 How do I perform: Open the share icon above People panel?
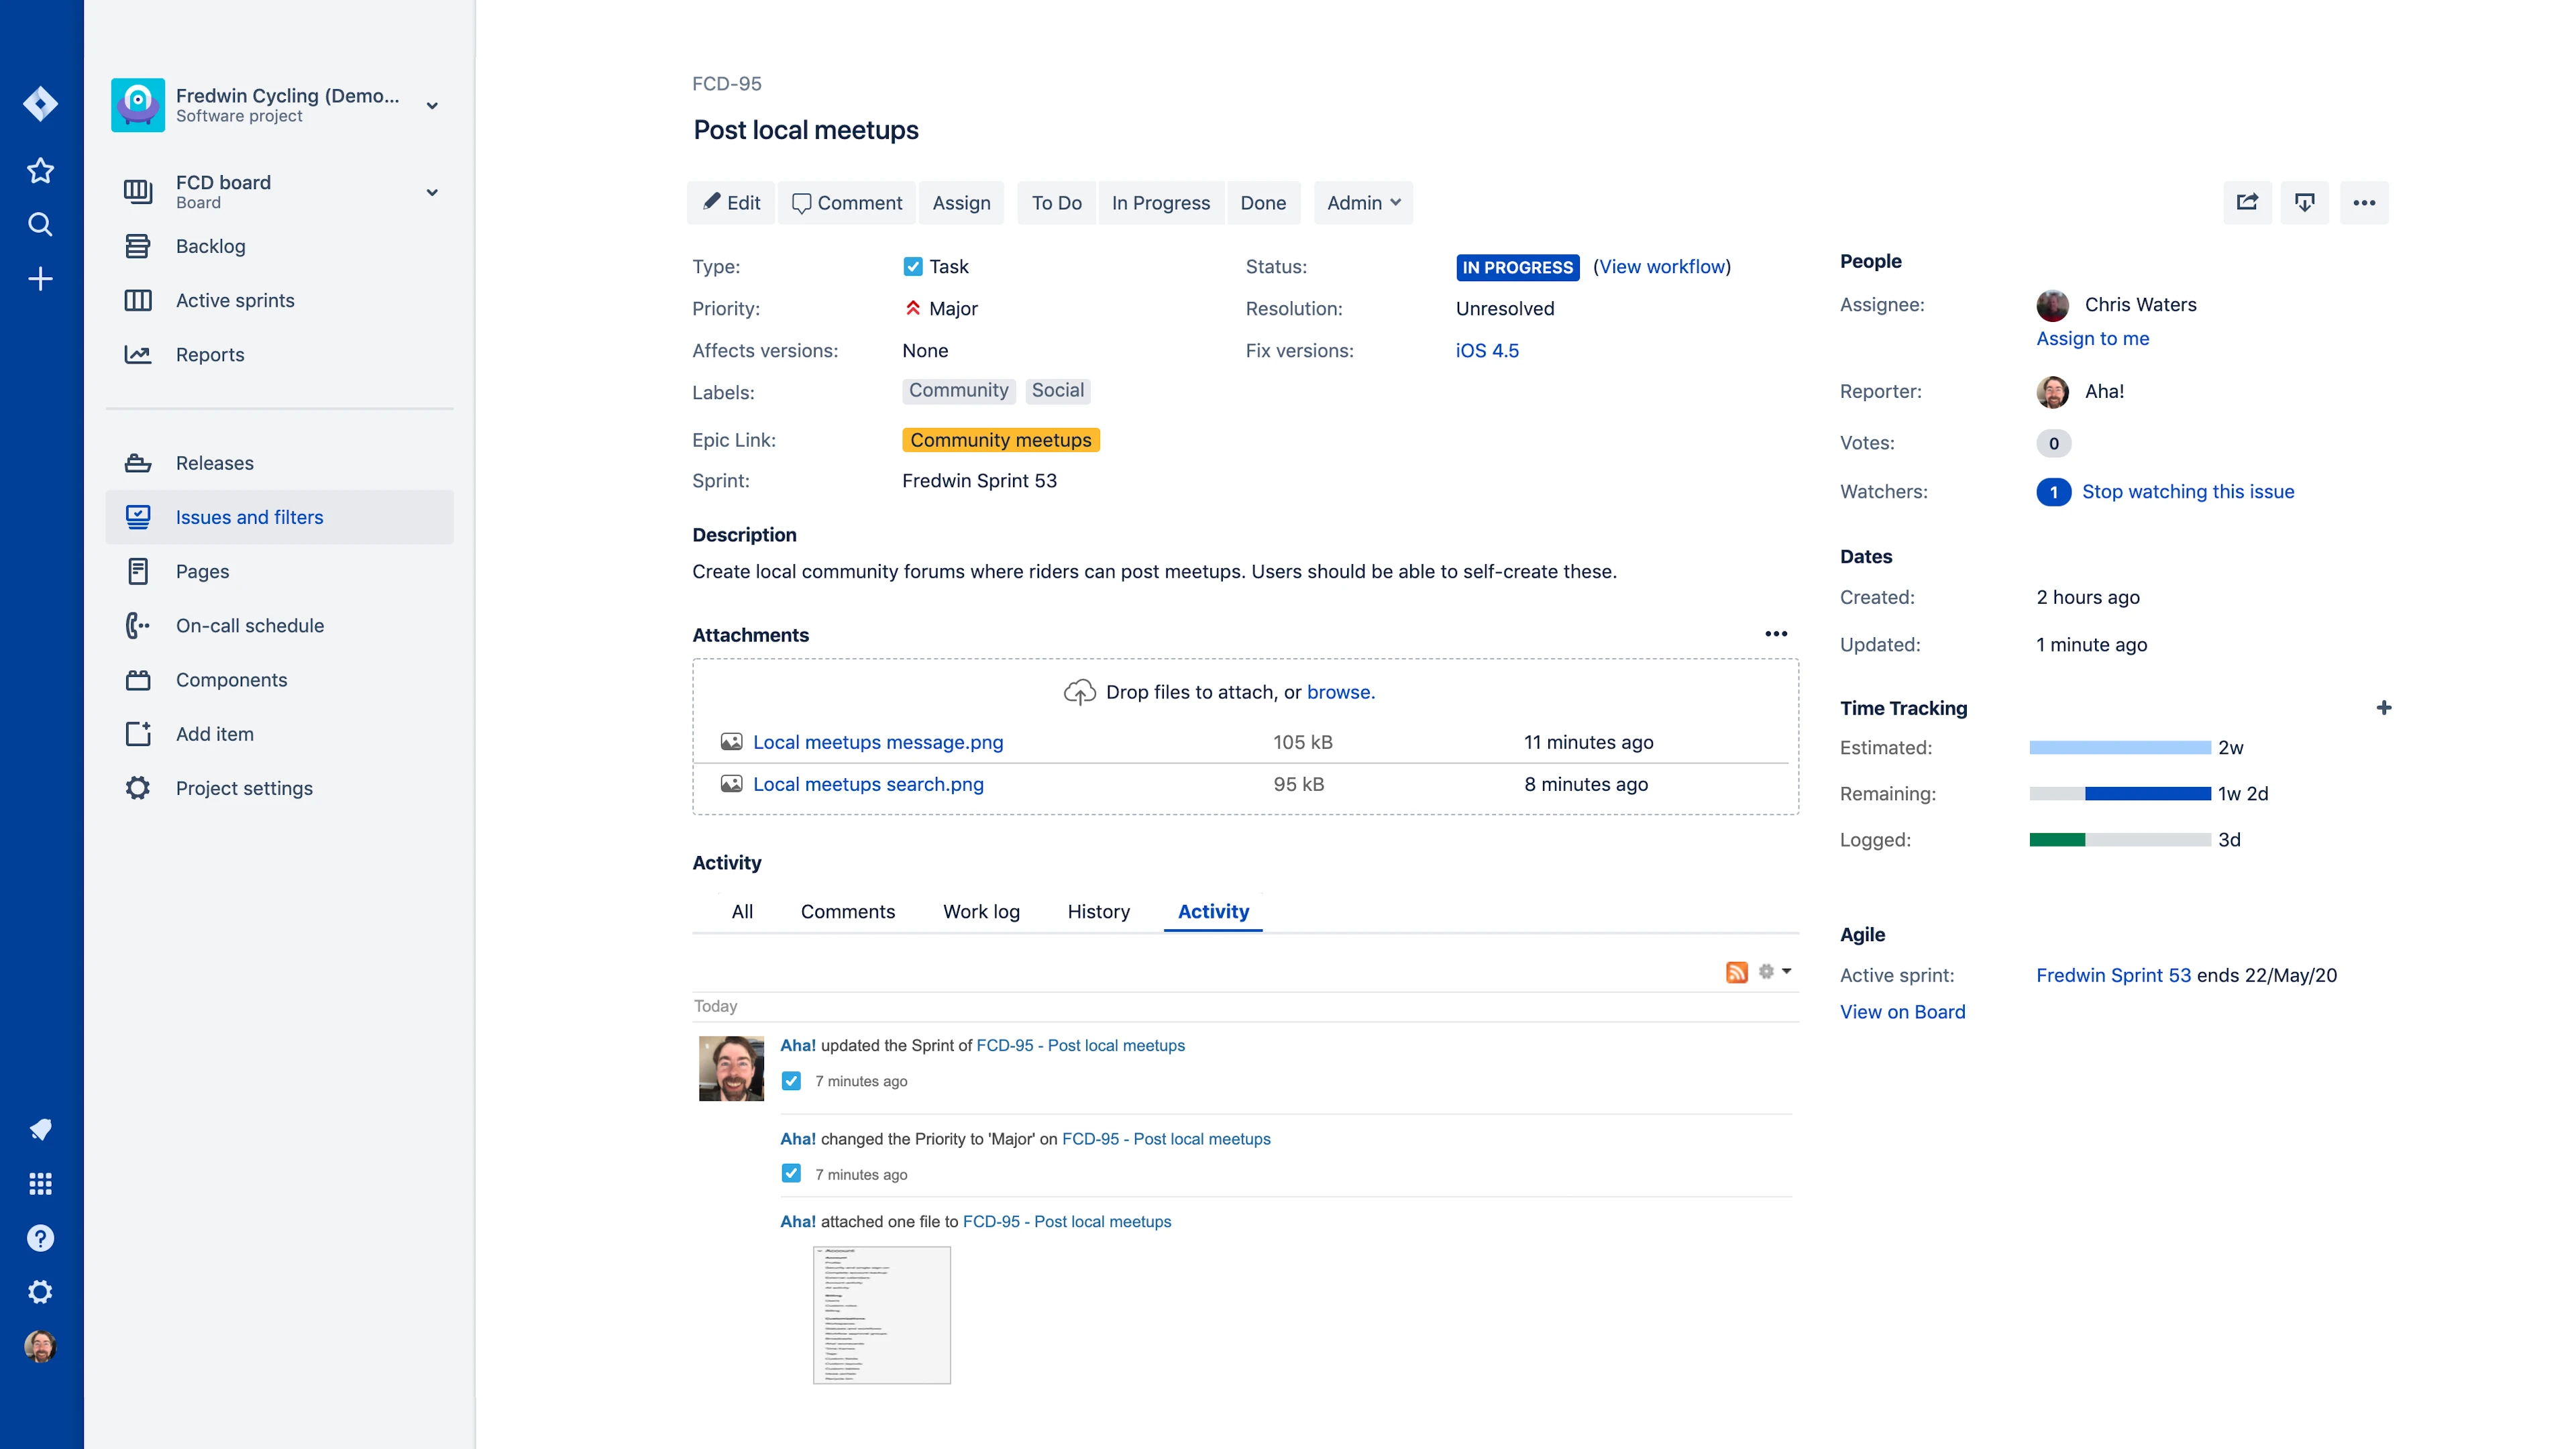pos(2247,202)
